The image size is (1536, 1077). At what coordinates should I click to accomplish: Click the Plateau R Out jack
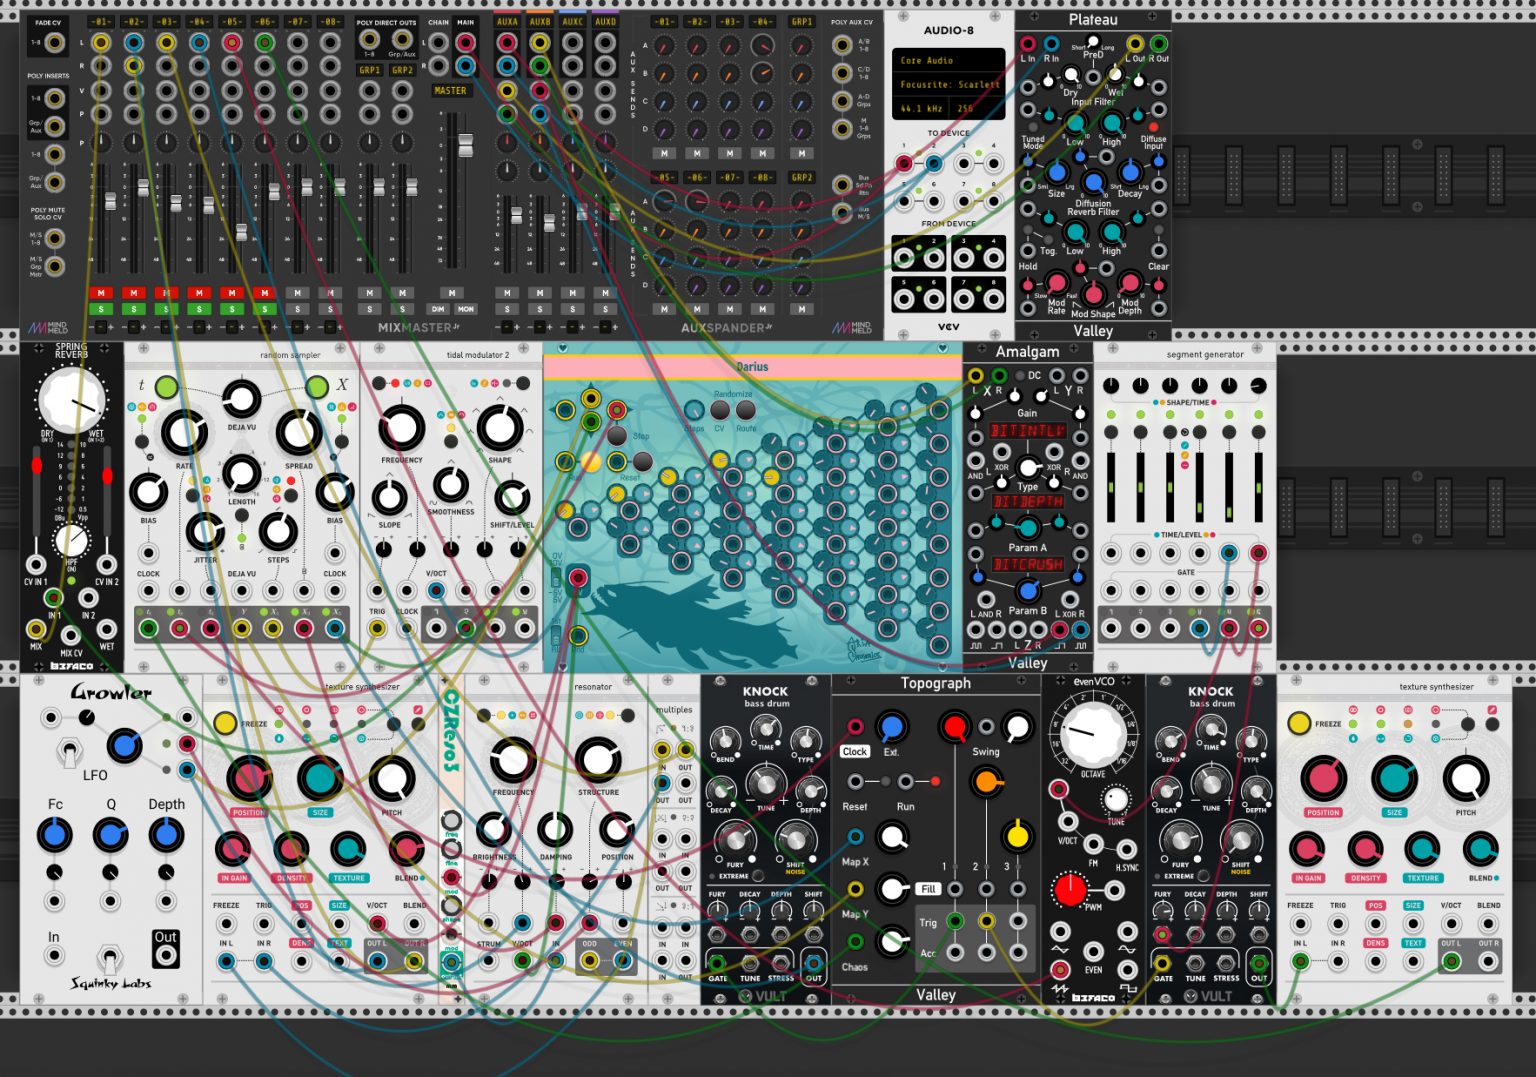(1158, 44)
